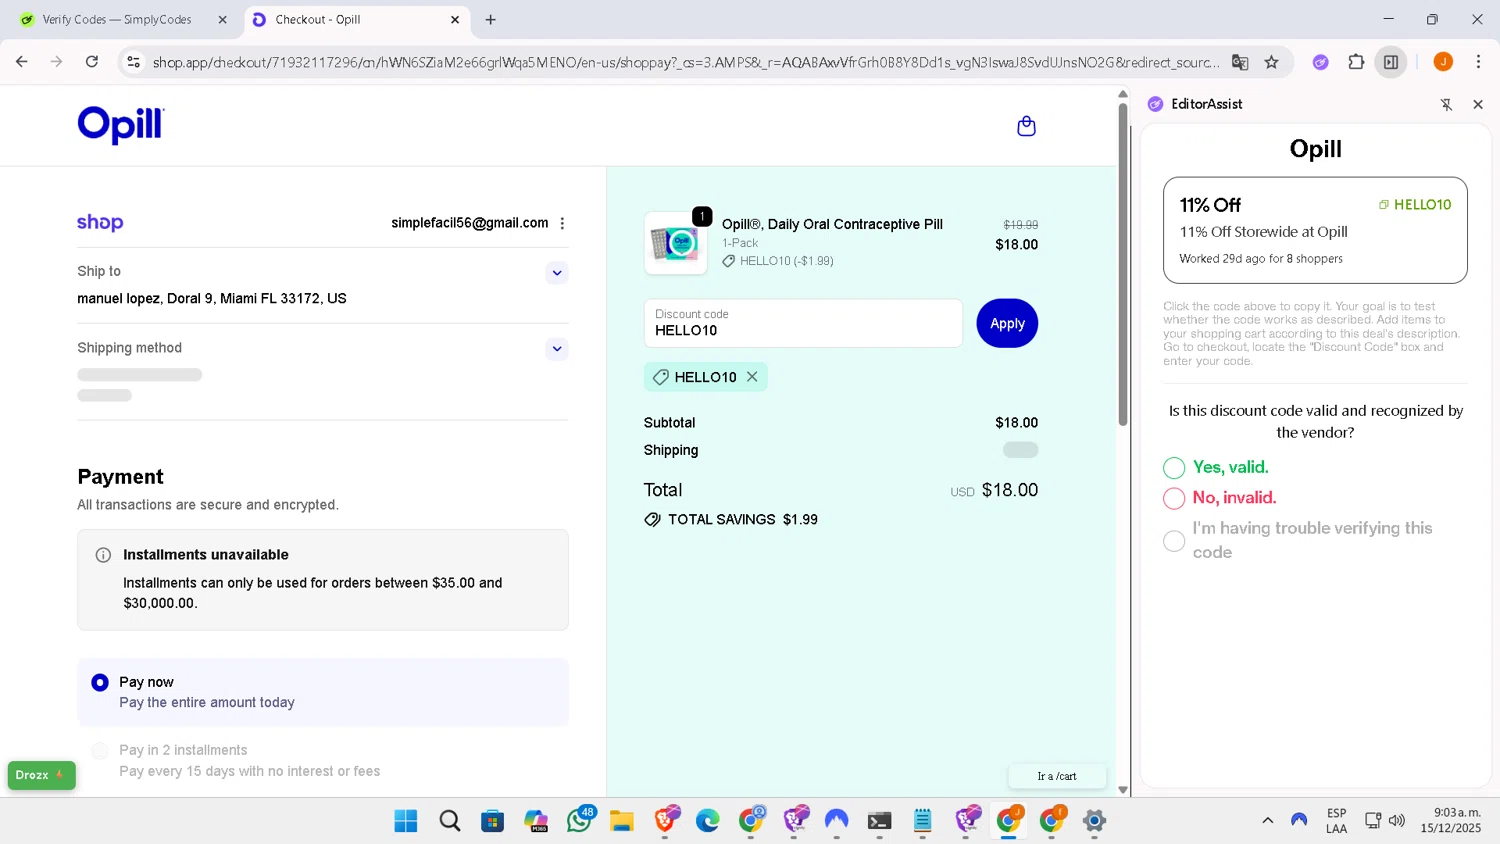
Task: Switch to the Checkout - Opill tab
Action: [357, 20]
